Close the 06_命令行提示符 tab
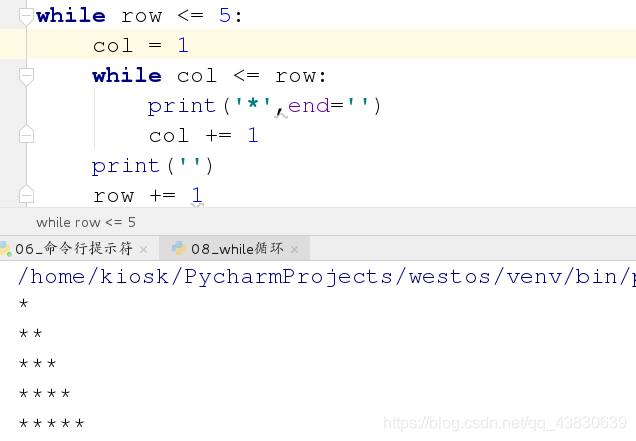 [x=143, y=250]
